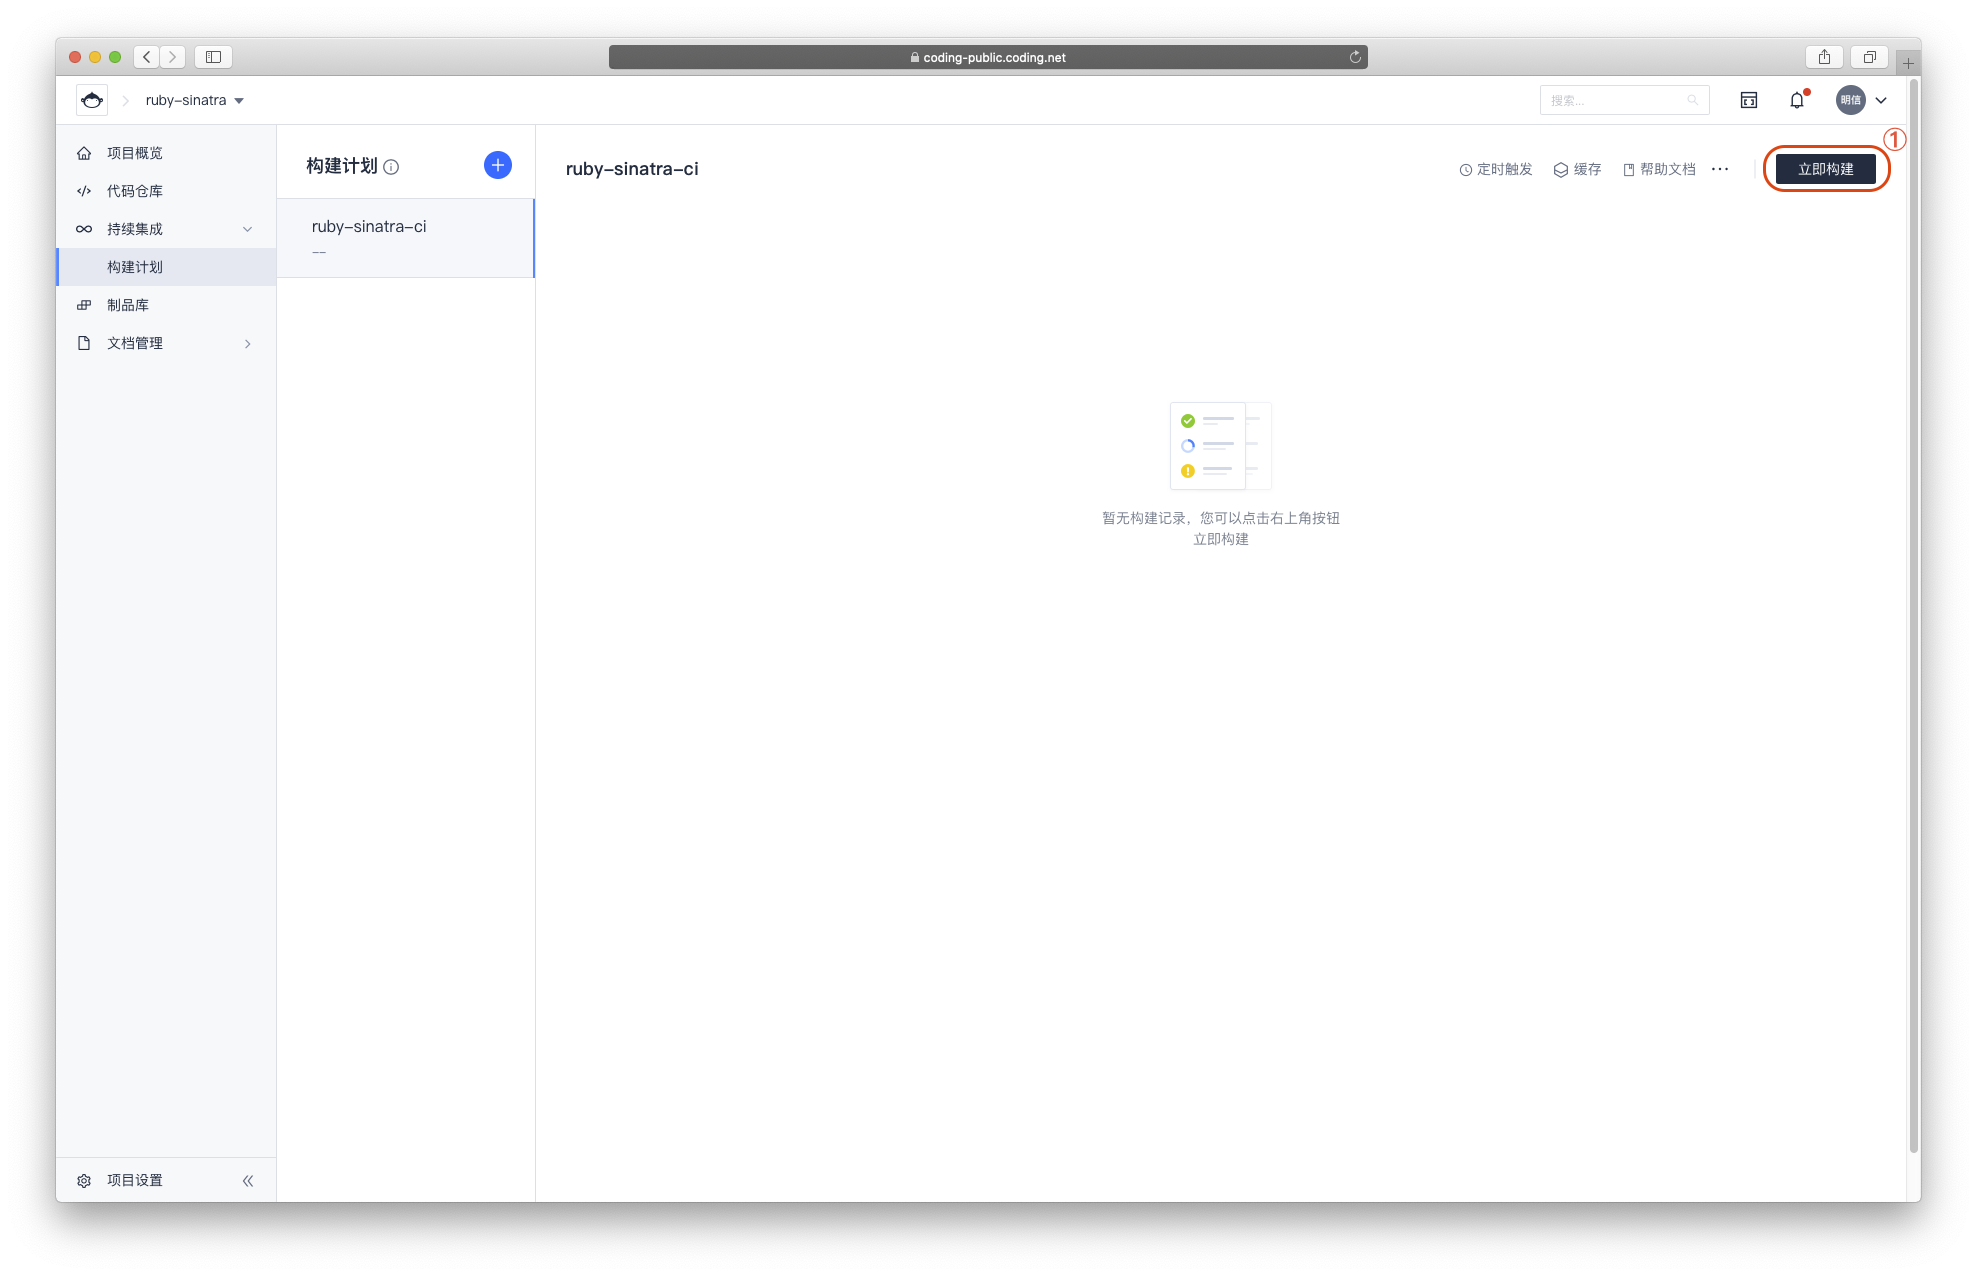Open the three-dot more options menu

tap(1719, 169)
